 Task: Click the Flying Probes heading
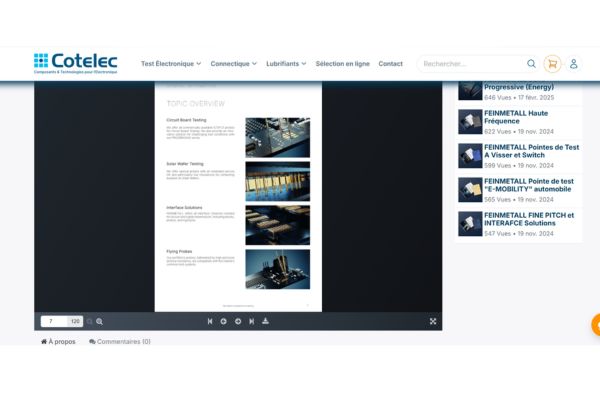pos(179,251)
